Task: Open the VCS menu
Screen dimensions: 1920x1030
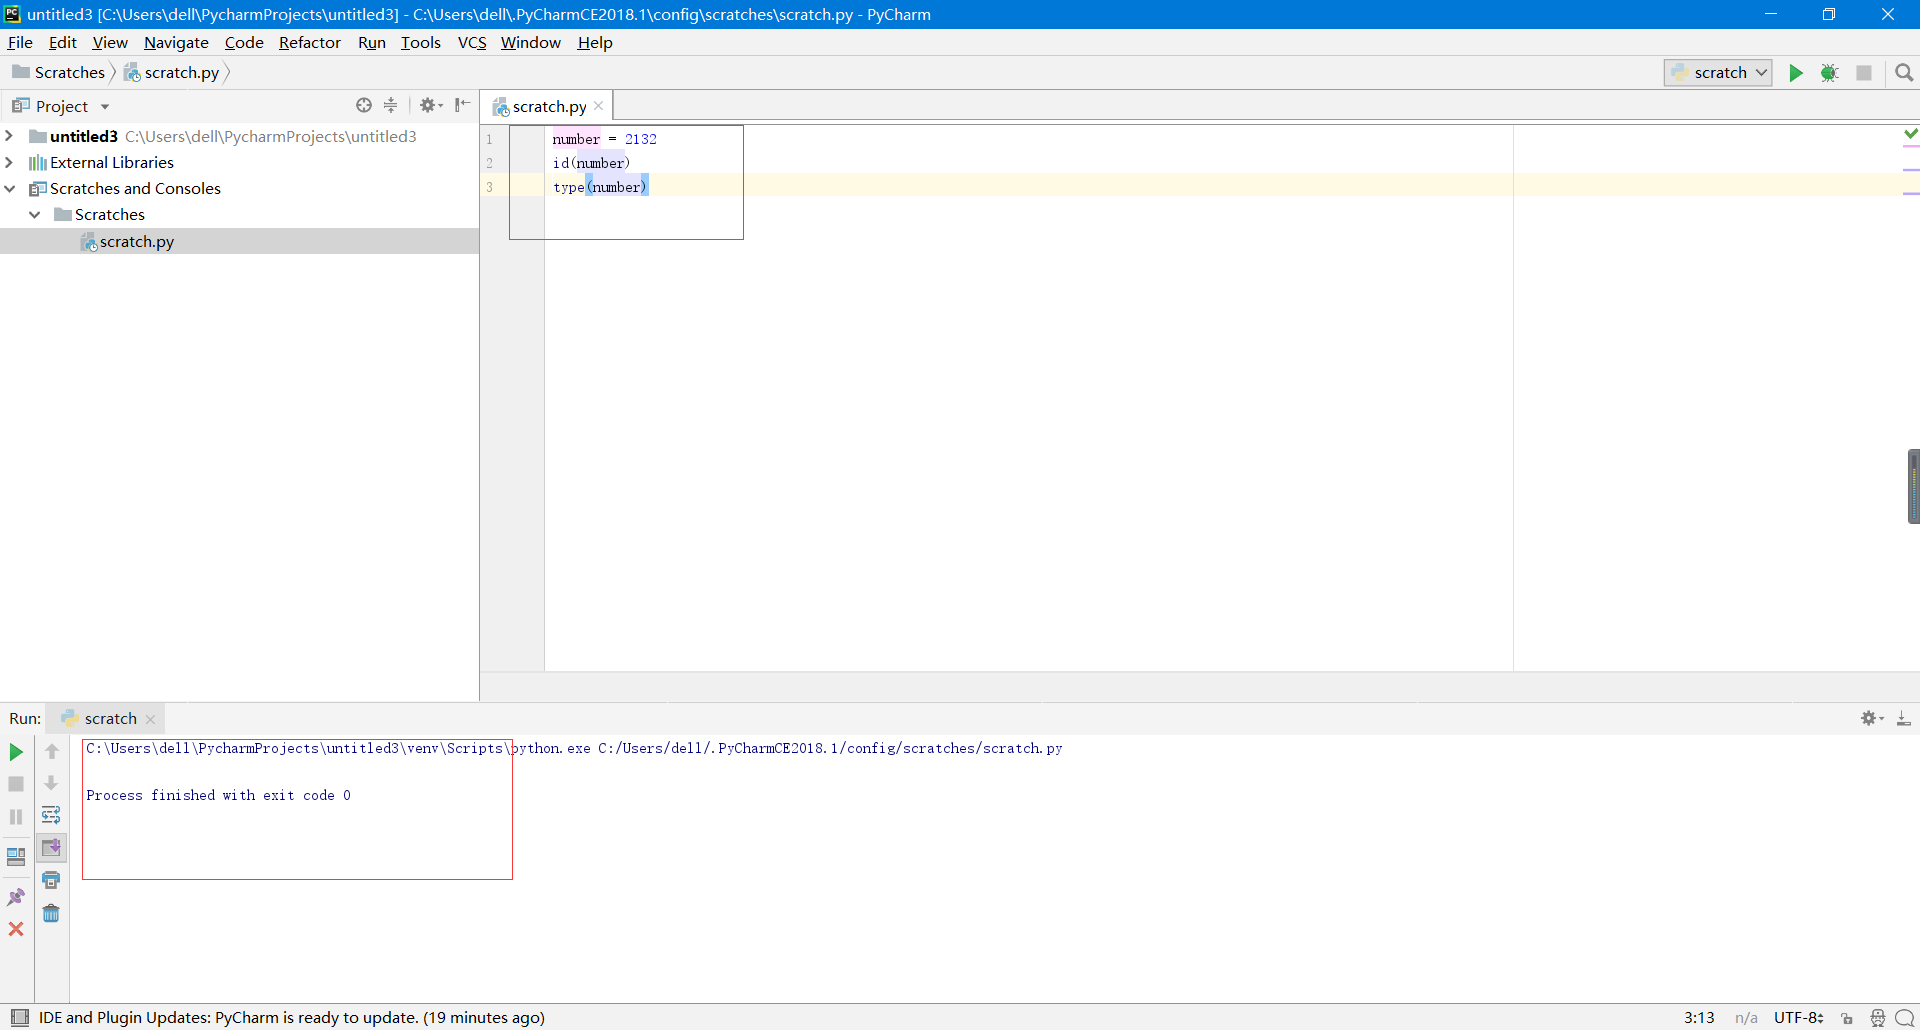Action: coord(472,42)
